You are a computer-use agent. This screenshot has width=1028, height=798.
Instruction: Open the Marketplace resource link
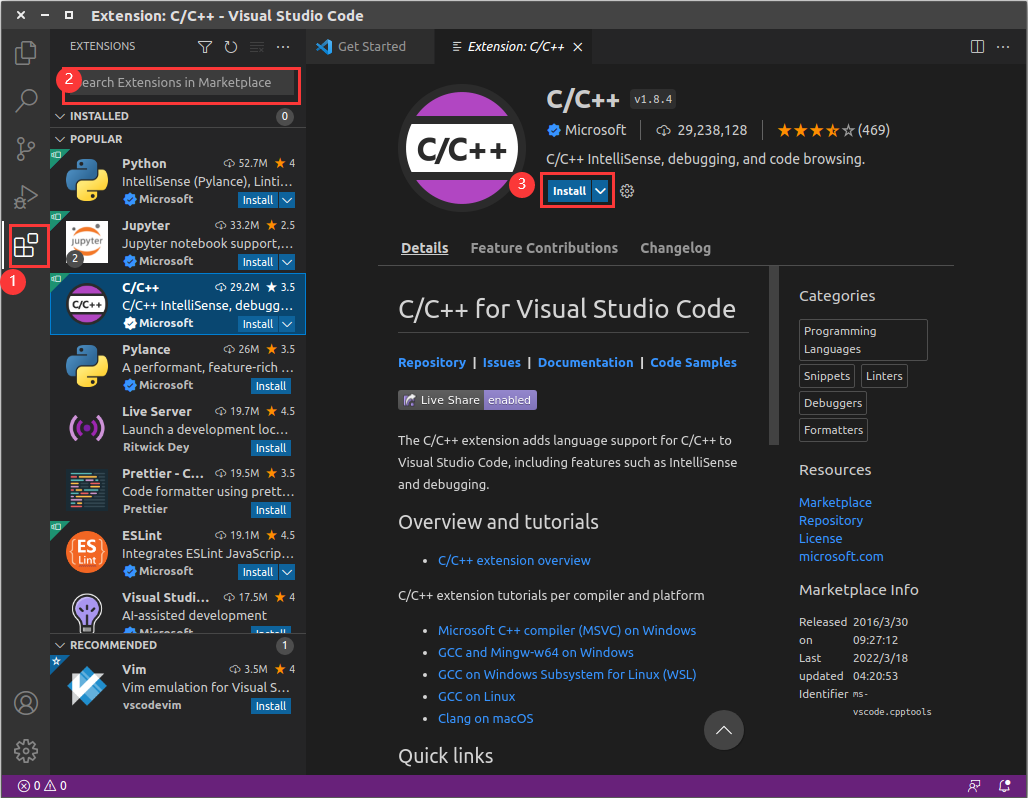click(835, 502)
